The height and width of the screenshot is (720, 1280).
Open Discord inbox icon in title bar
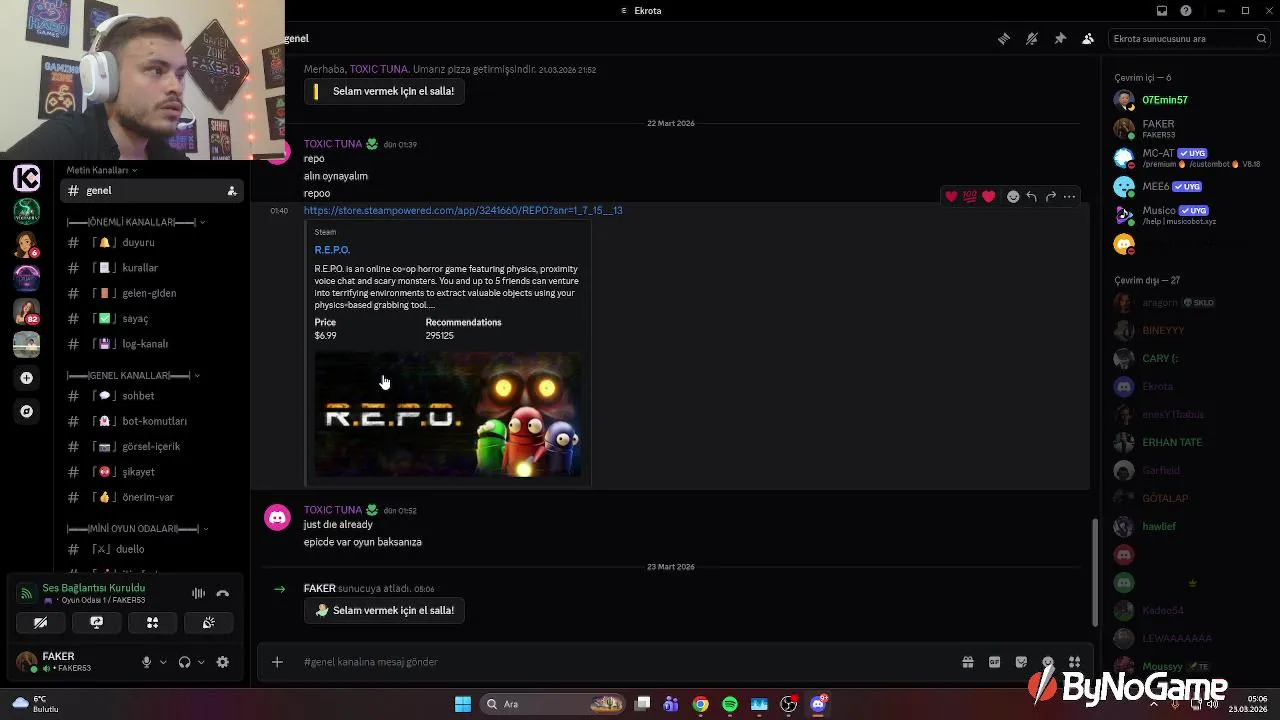point(1162,11)
